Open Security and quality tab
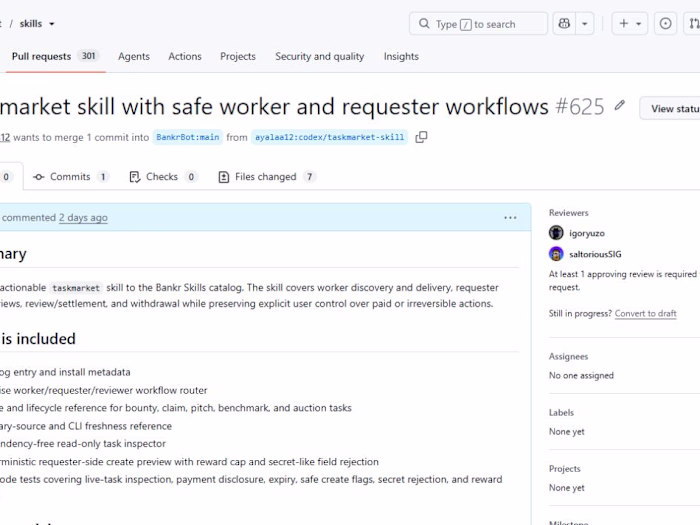The width and height of the screenshot is (700, 525). 320,56
